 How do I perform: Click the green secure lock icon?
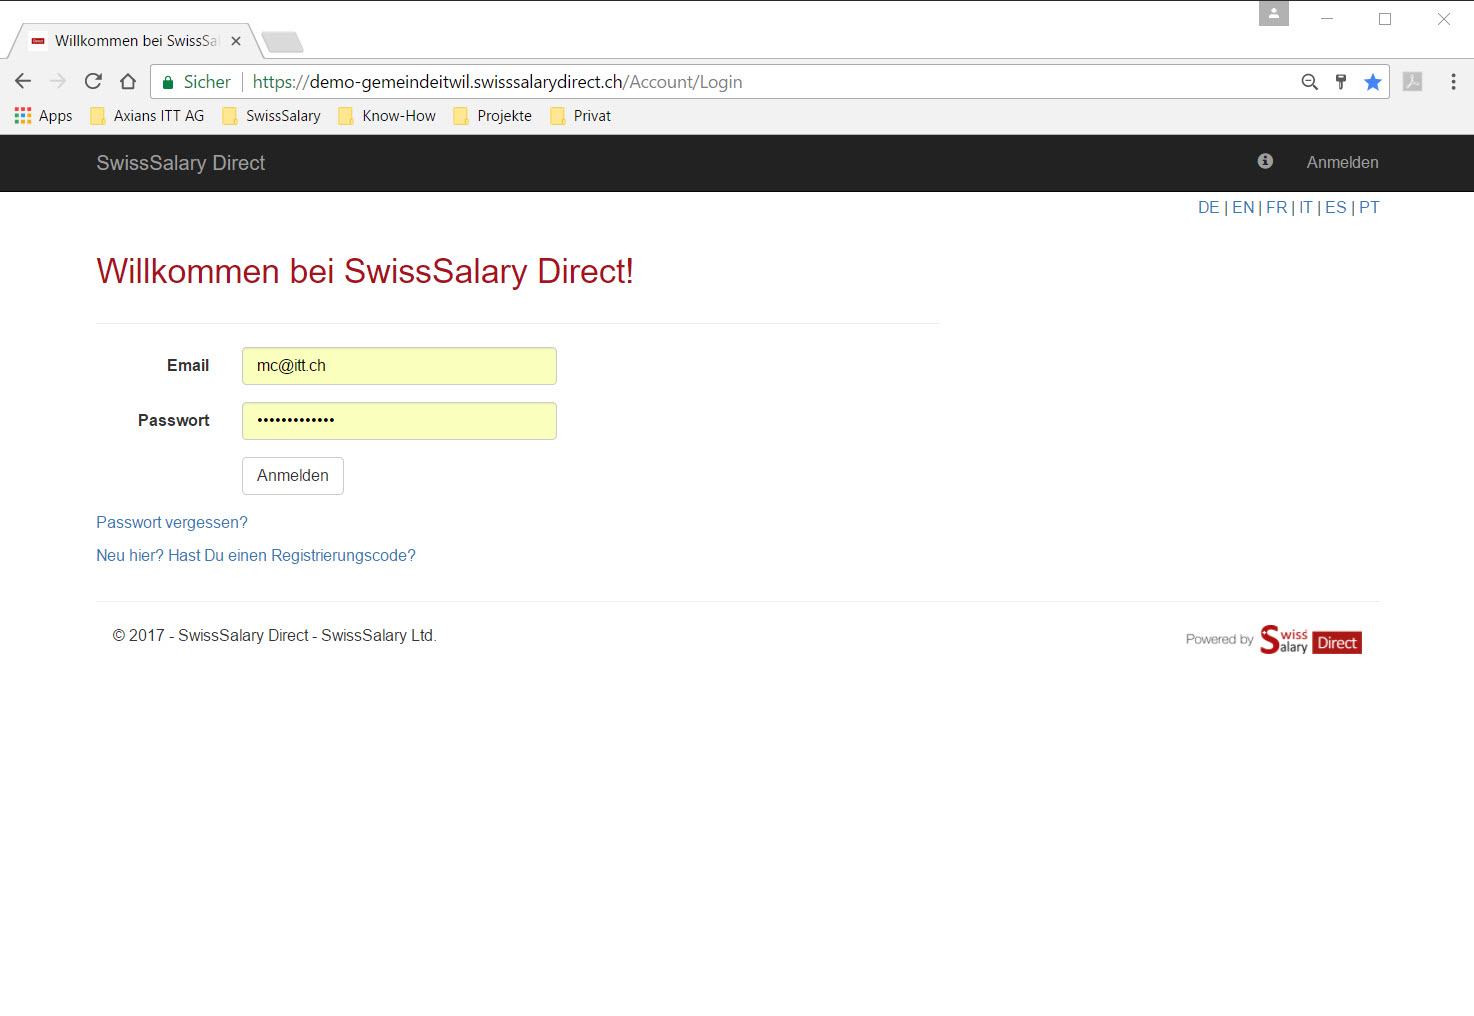pos(168,82)
